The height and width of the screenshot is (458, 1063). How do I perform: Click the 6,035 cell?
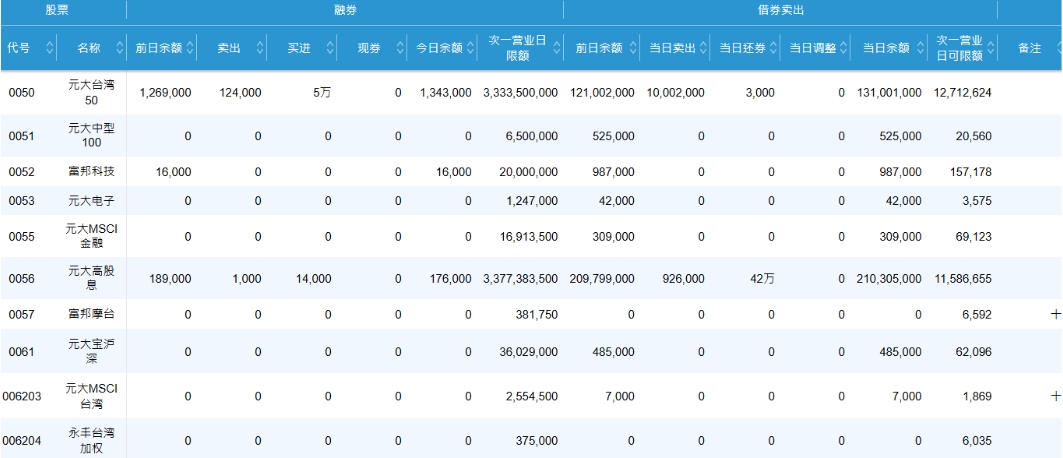(977, 440)
